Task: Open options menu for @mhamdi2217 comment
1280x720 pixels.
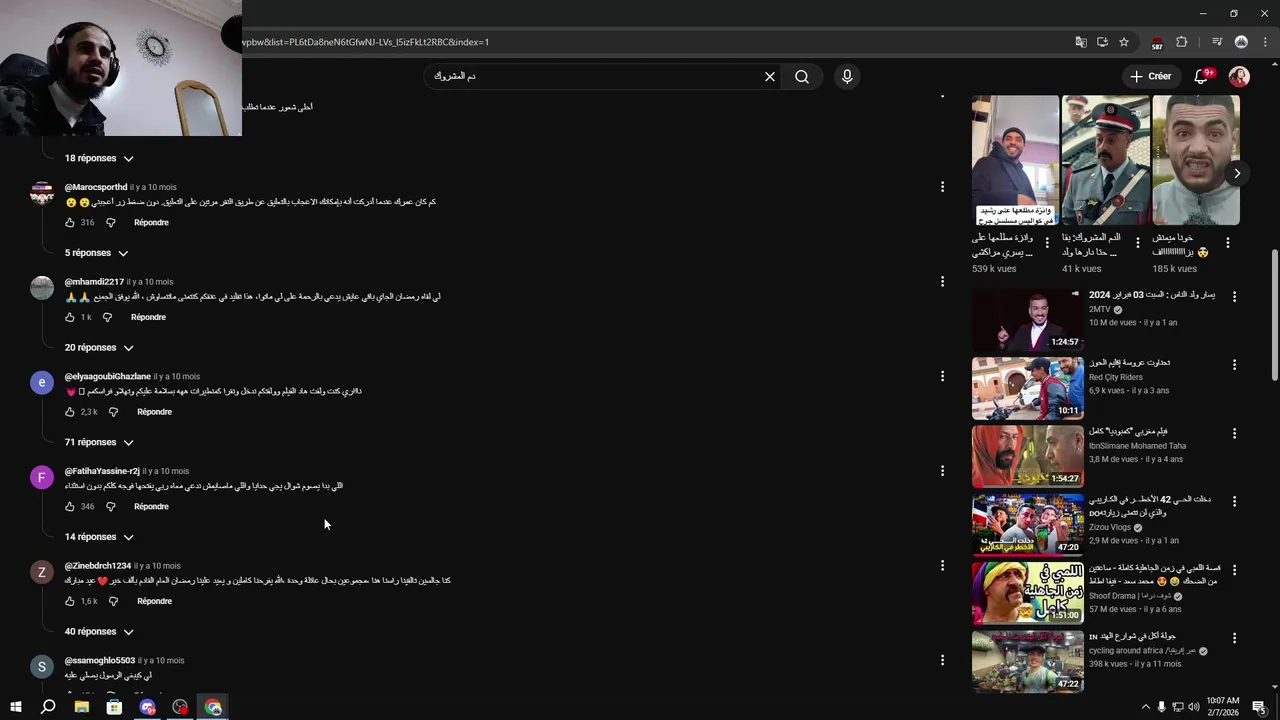Action: [x=942, y=282]
